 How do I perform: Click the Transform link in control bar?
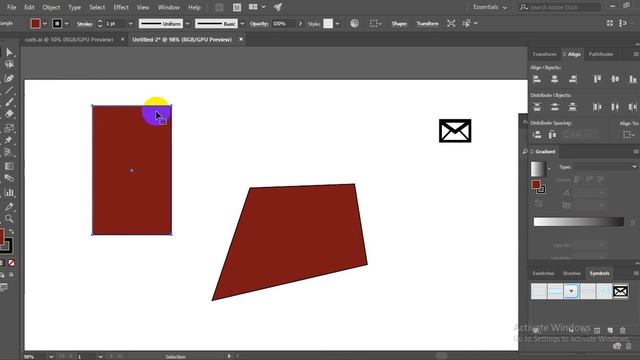click(x=427, y=24)
